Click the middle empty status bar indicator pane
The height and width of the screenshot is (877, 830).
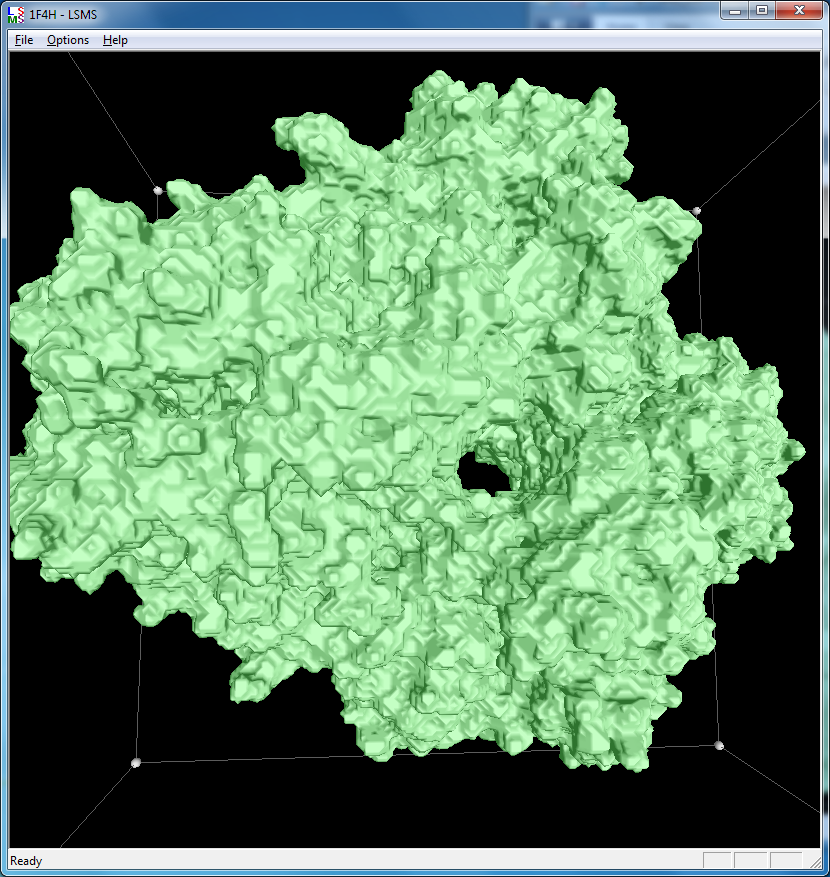[x=750, y=861]
